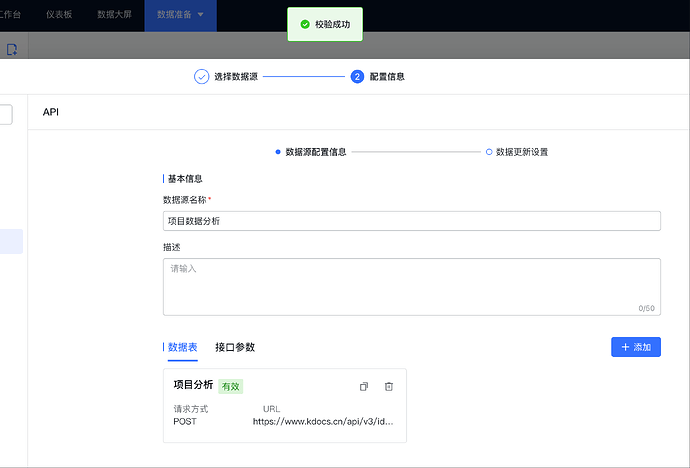The height and width of the screenshot is (468, 690).
Task: Focus the 描述 textarea
Action: point(411,287)
